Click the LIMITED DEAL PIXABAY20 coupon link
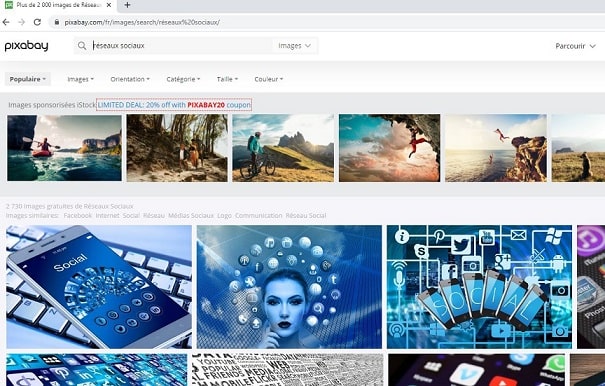This screenshot has width=605, height=386. 174,105
